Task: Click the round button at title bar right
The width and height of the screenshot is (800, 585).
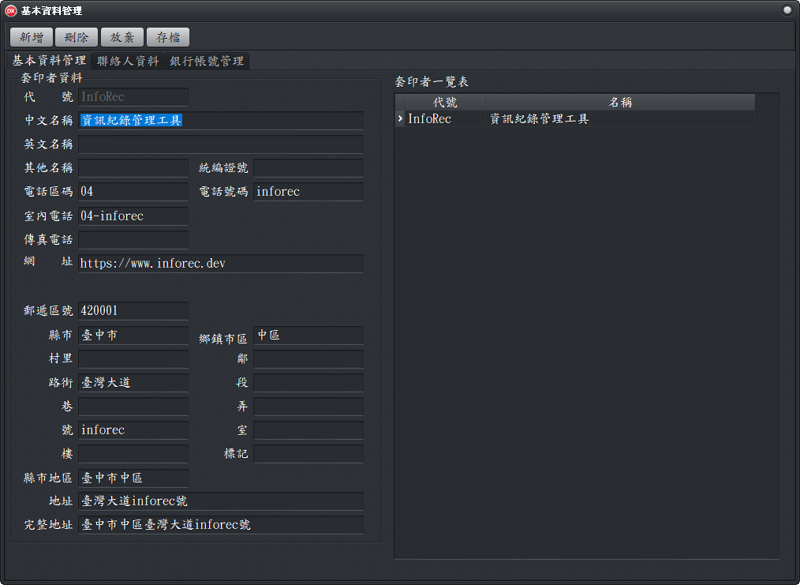Action: [x=787, y=9]
